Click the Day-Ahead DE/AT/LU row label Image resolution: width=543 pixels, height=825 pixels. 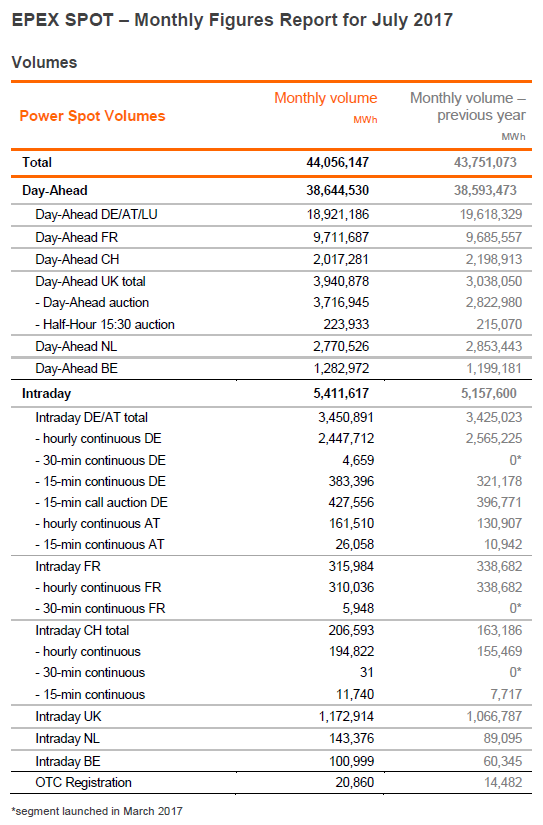point(96,215)
